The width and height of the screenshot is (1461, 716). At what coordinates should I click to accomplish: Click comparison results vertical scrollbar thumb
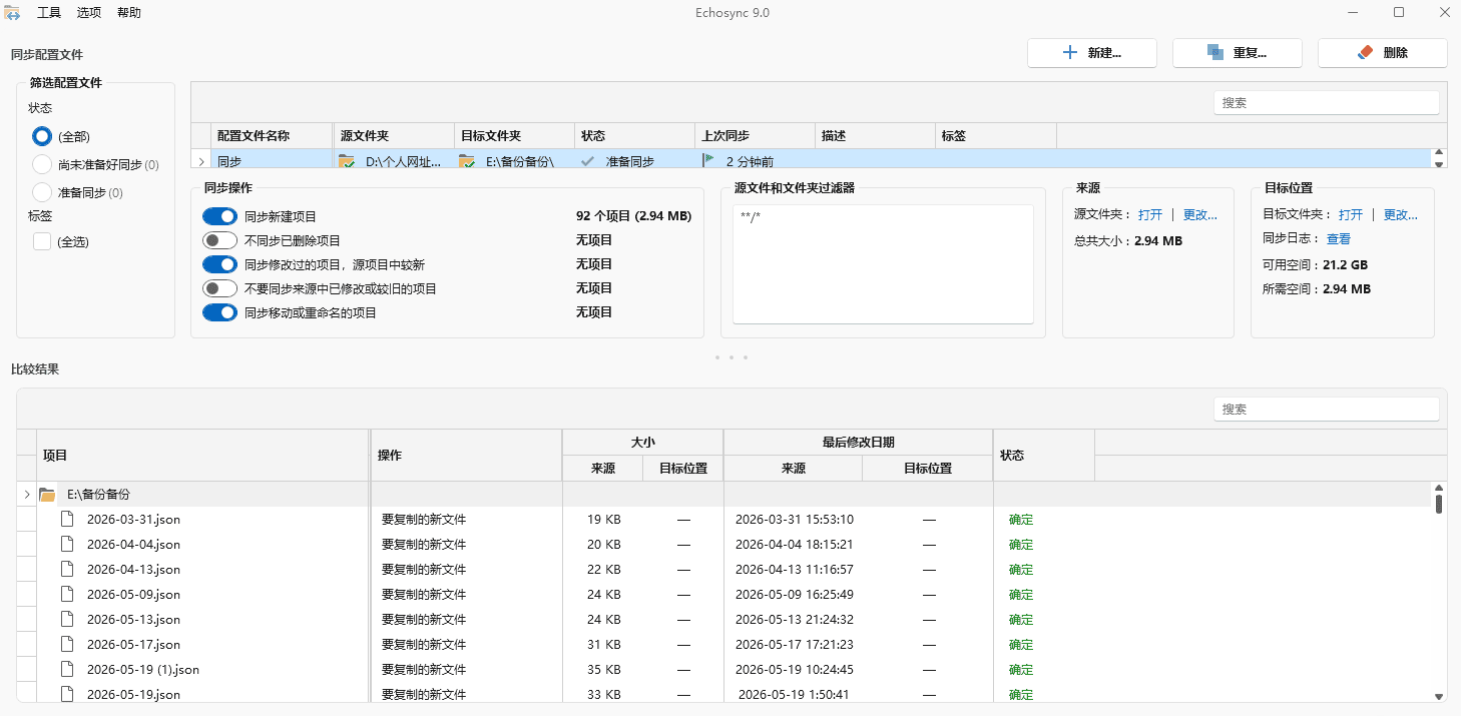click(x=1439, y=503)
